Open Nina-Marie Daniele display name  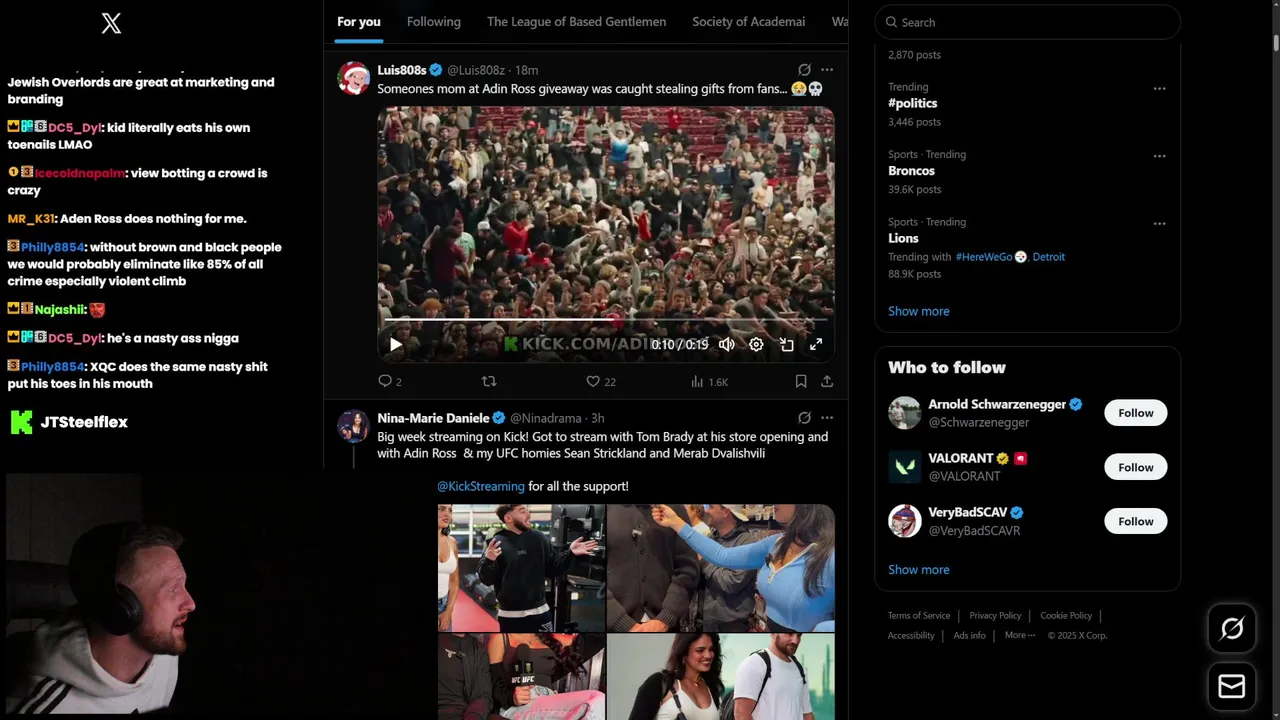tap(433, 418)
